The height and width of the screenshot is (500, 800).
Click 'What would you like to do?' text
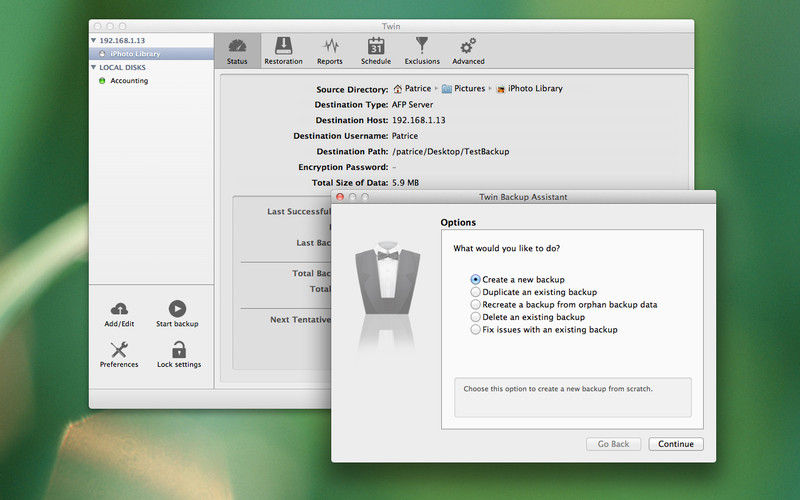[506, 248]
